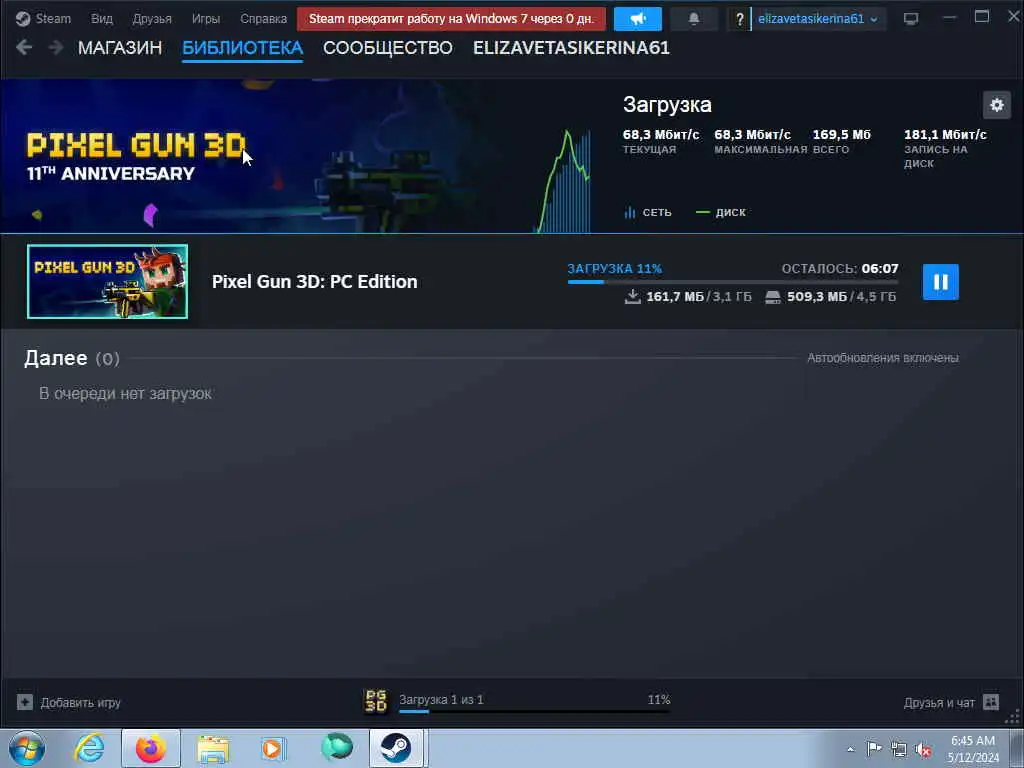
Task: Open the notifications bell
Action: pyautogui.click(x=694, y=18)
